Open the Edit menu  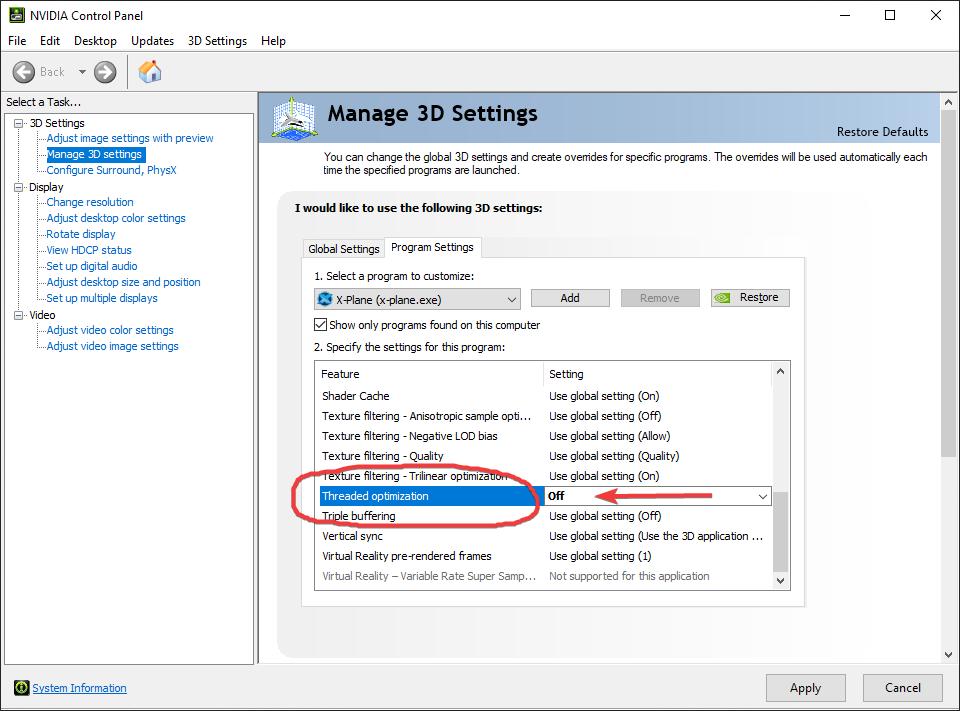(50, 41)
